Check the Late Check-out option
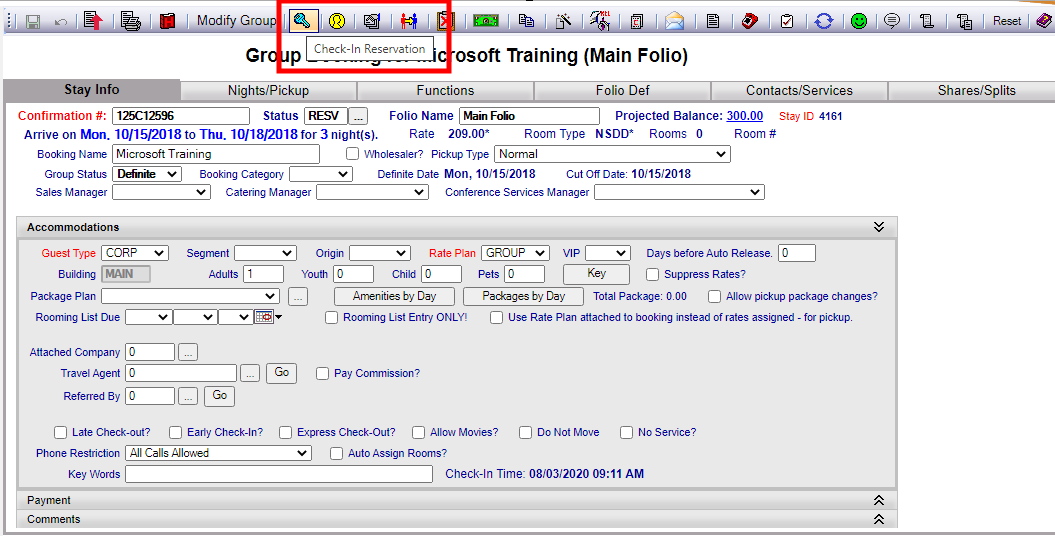 (60, 432)
